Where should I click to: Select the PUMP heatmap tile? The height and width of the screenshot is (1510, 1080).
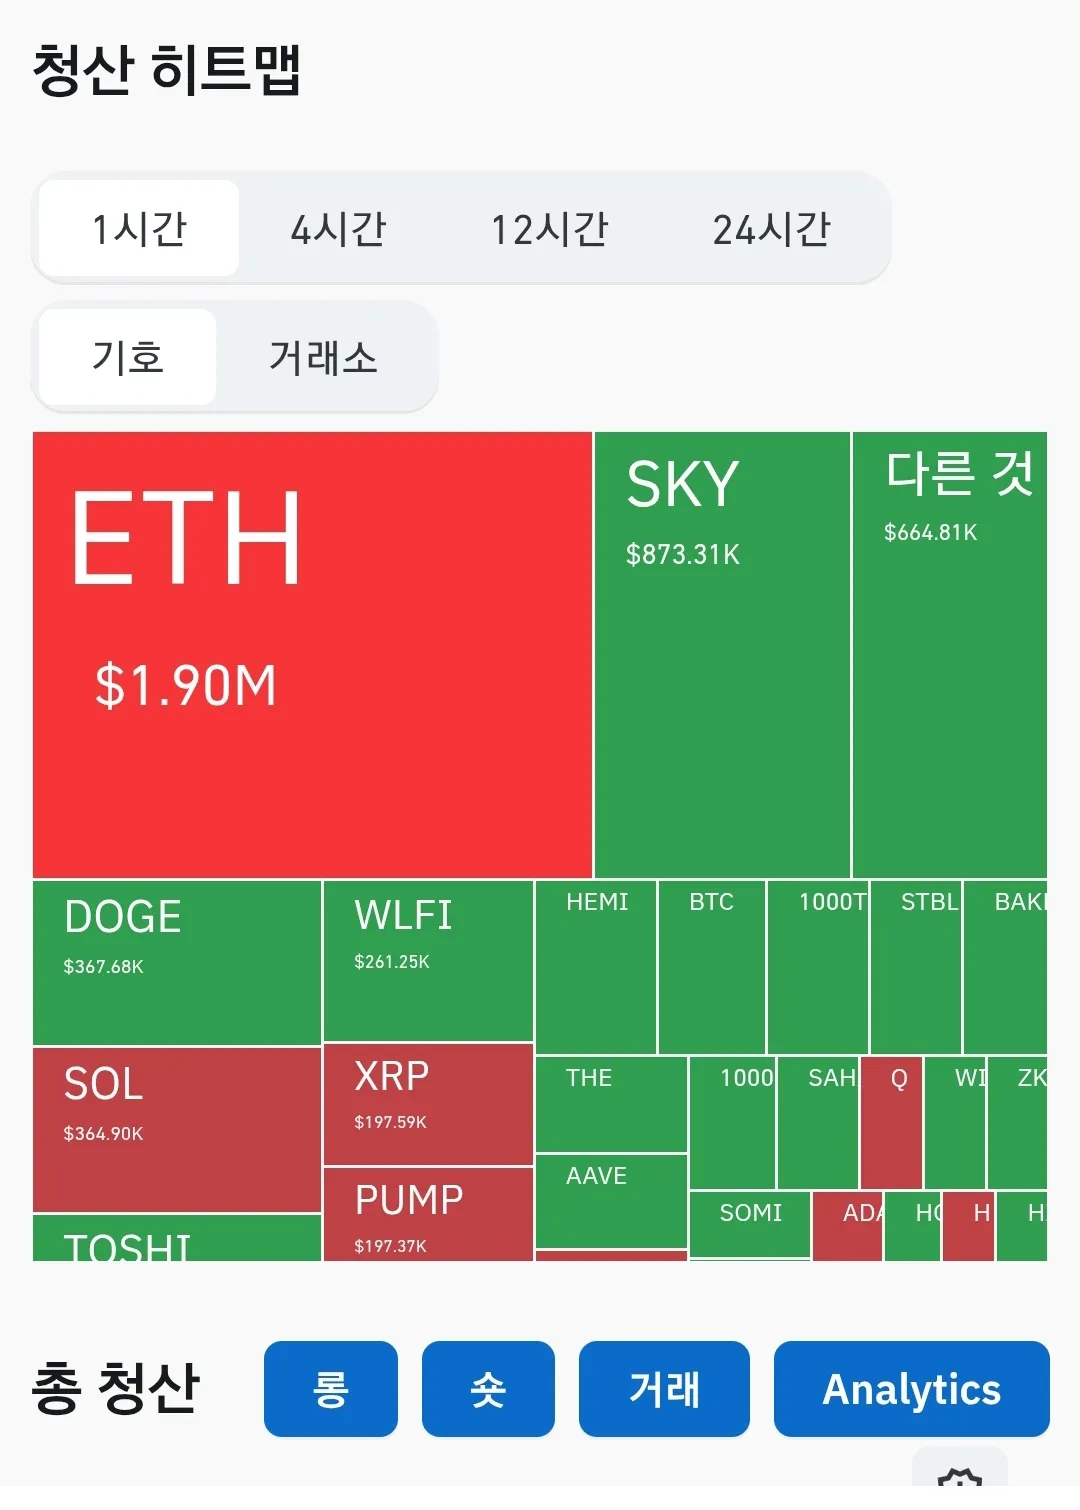click(x=428, y=1213)
